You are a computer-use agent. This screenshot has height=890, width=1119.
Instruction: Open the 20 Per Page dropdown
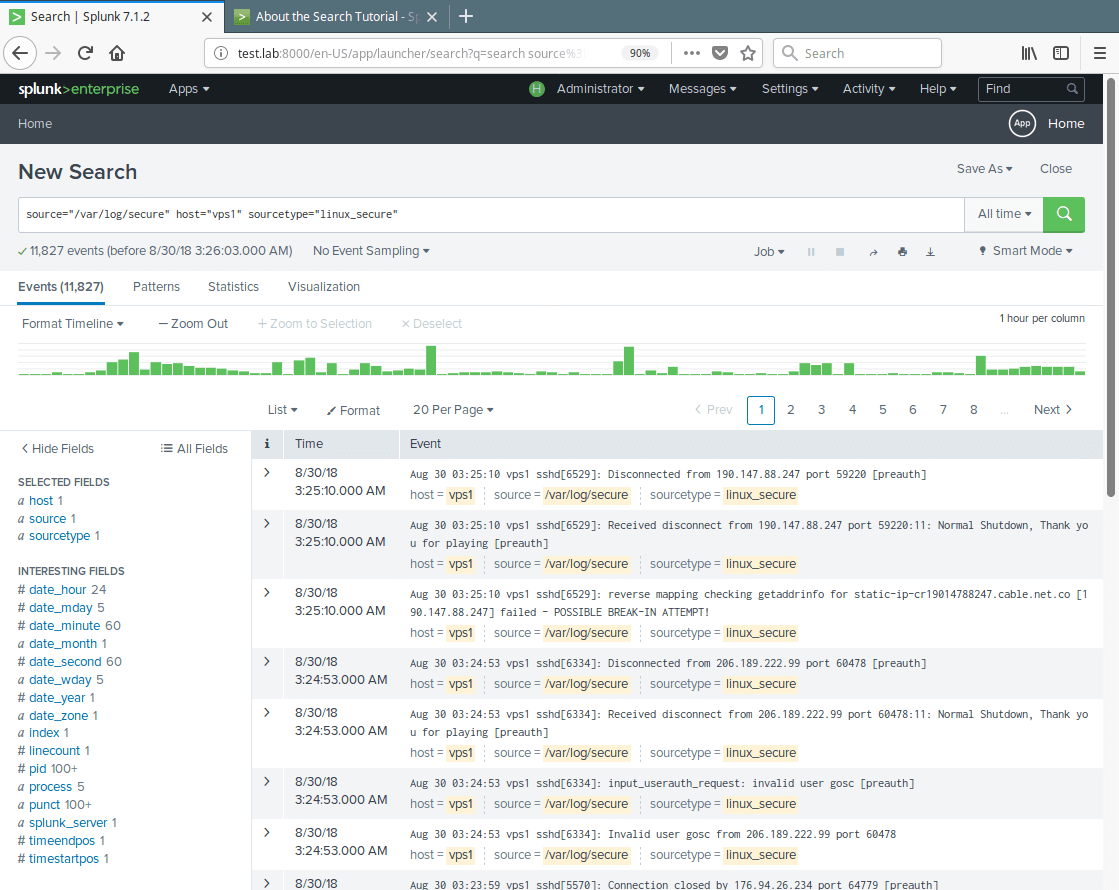pyautogui.click(x=452, y=409)
